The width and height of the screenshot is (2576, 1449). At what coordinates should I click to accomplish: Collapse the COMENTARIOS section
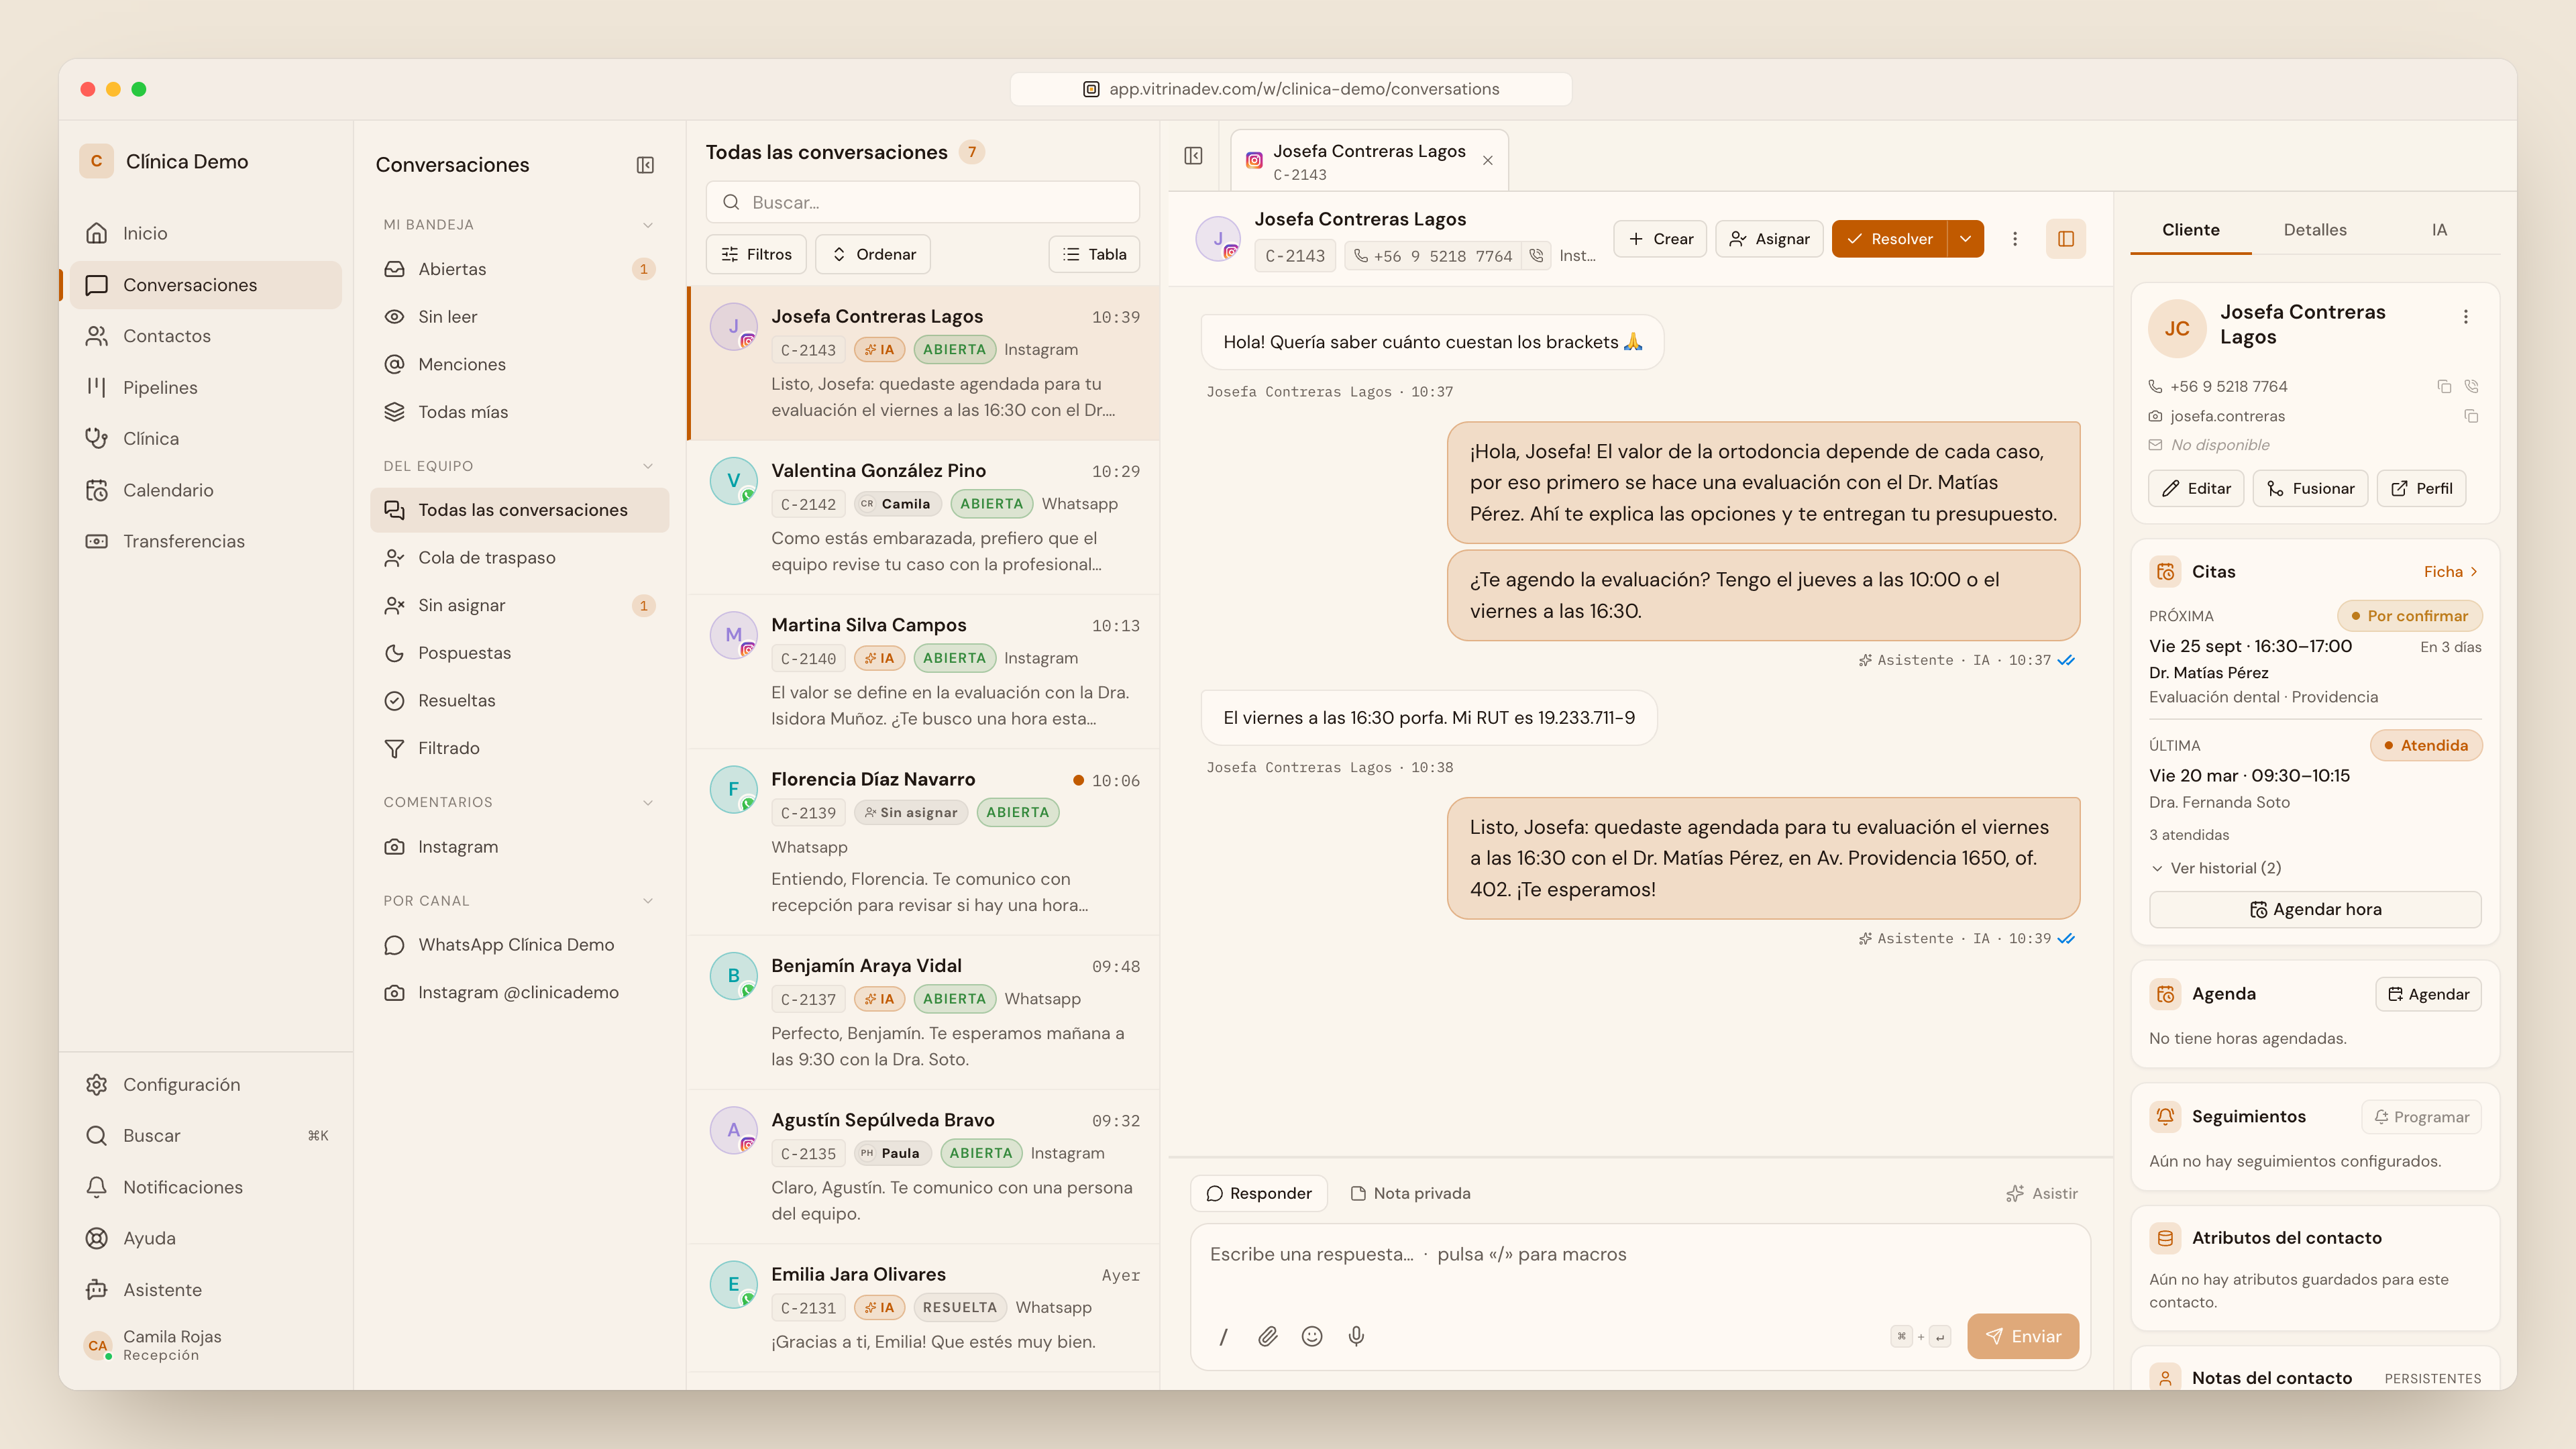(648, 802)
